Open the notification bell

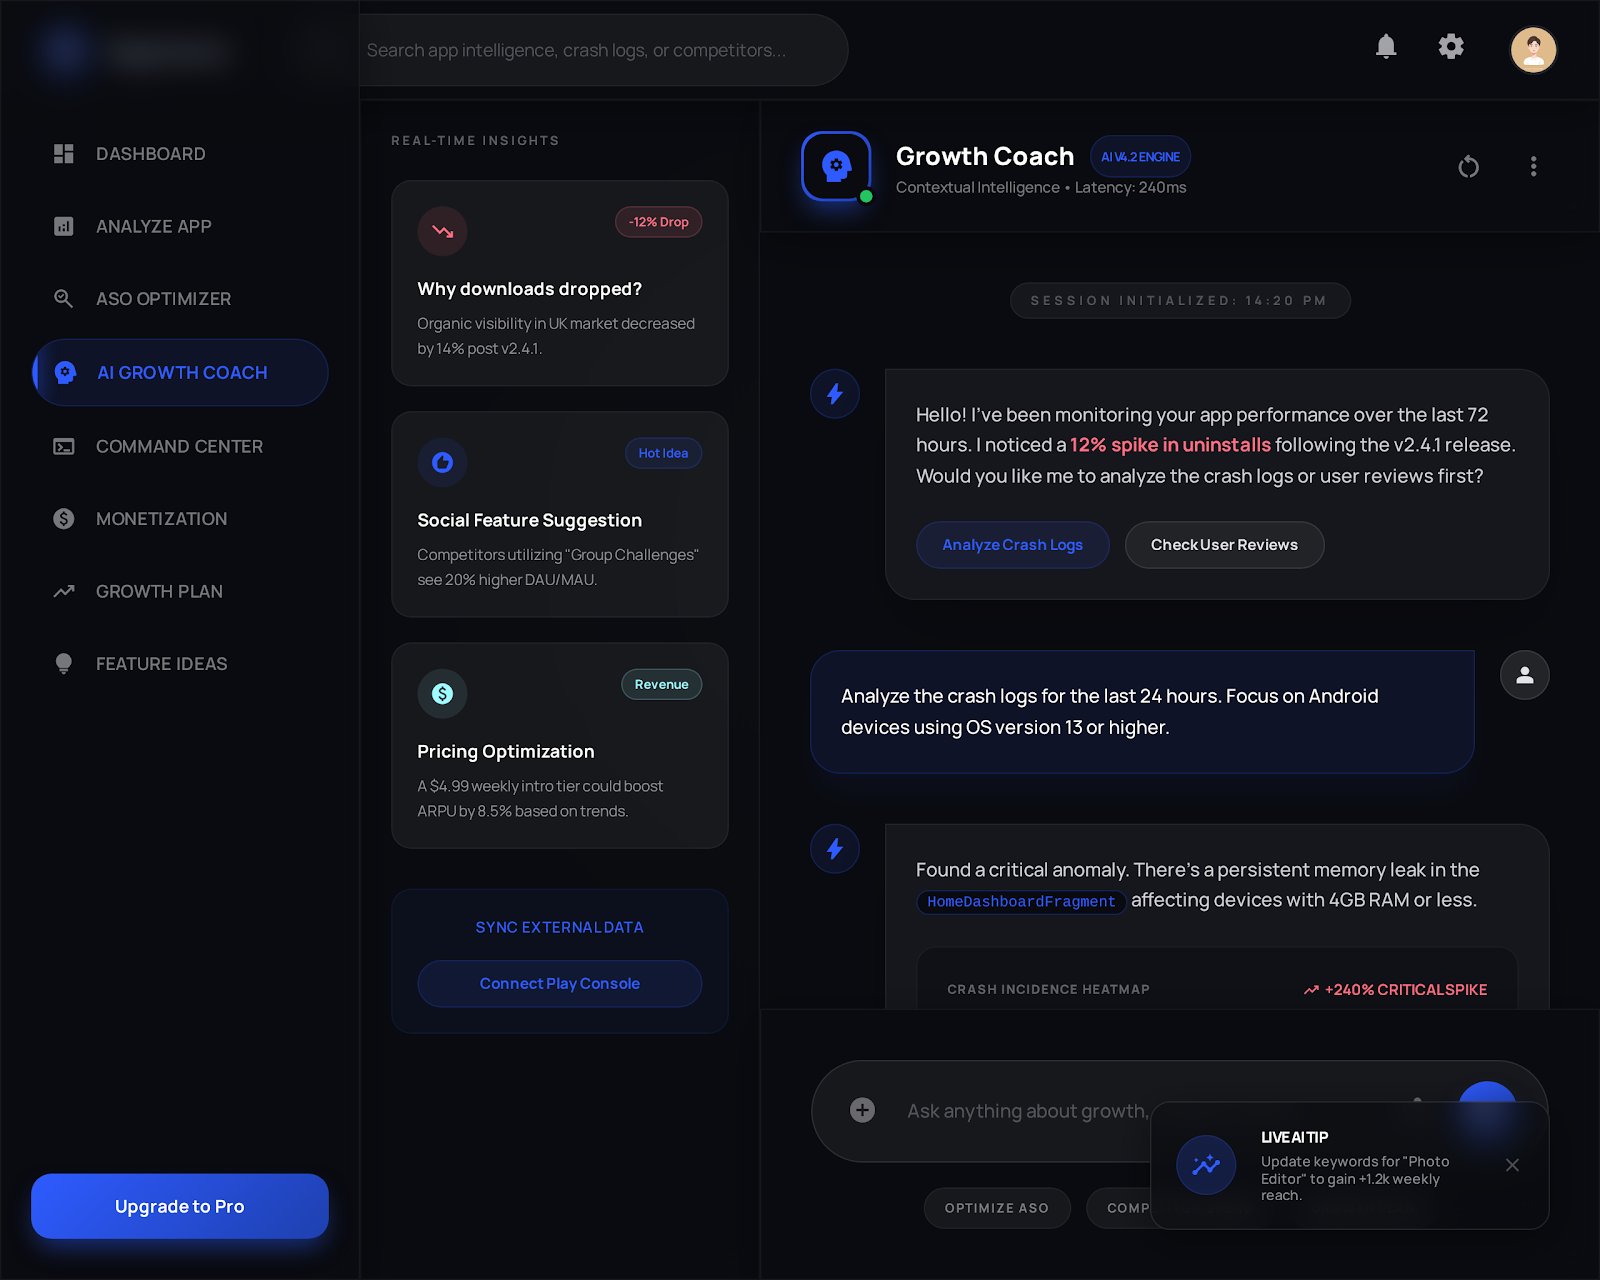pos(1386,47)
